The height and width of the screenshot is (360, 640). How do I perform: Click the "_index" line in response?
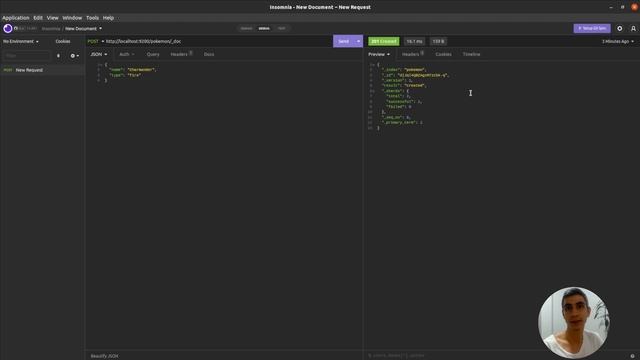pos(403,70)
